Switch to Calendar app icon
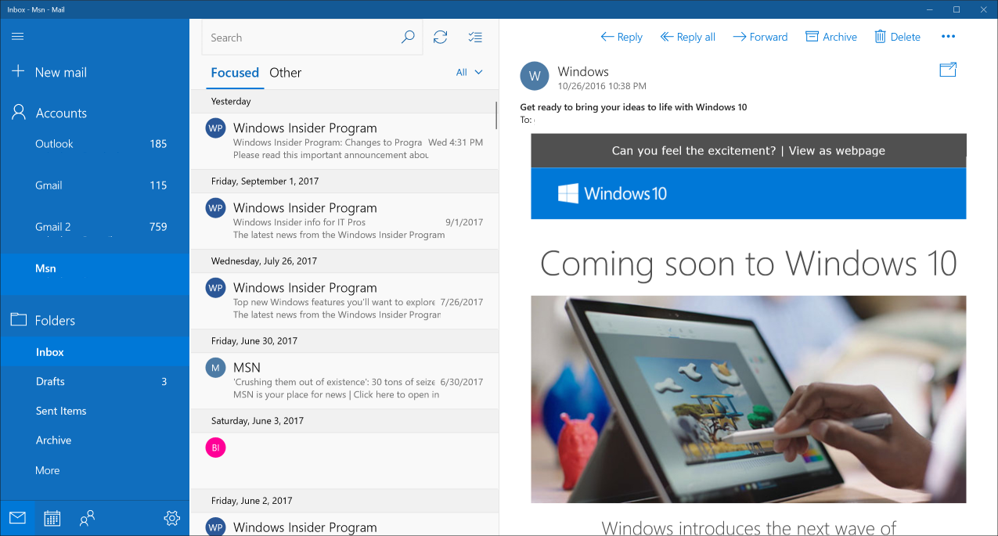 pos(52,518)
